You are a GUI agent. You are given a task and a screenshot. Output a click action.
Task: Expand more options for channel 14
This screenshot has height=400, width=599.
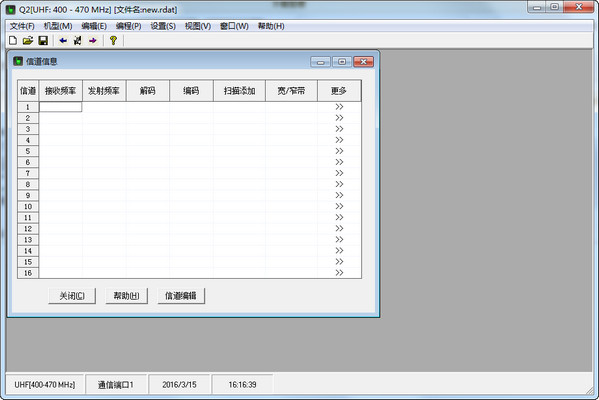[x=339, y=251]
